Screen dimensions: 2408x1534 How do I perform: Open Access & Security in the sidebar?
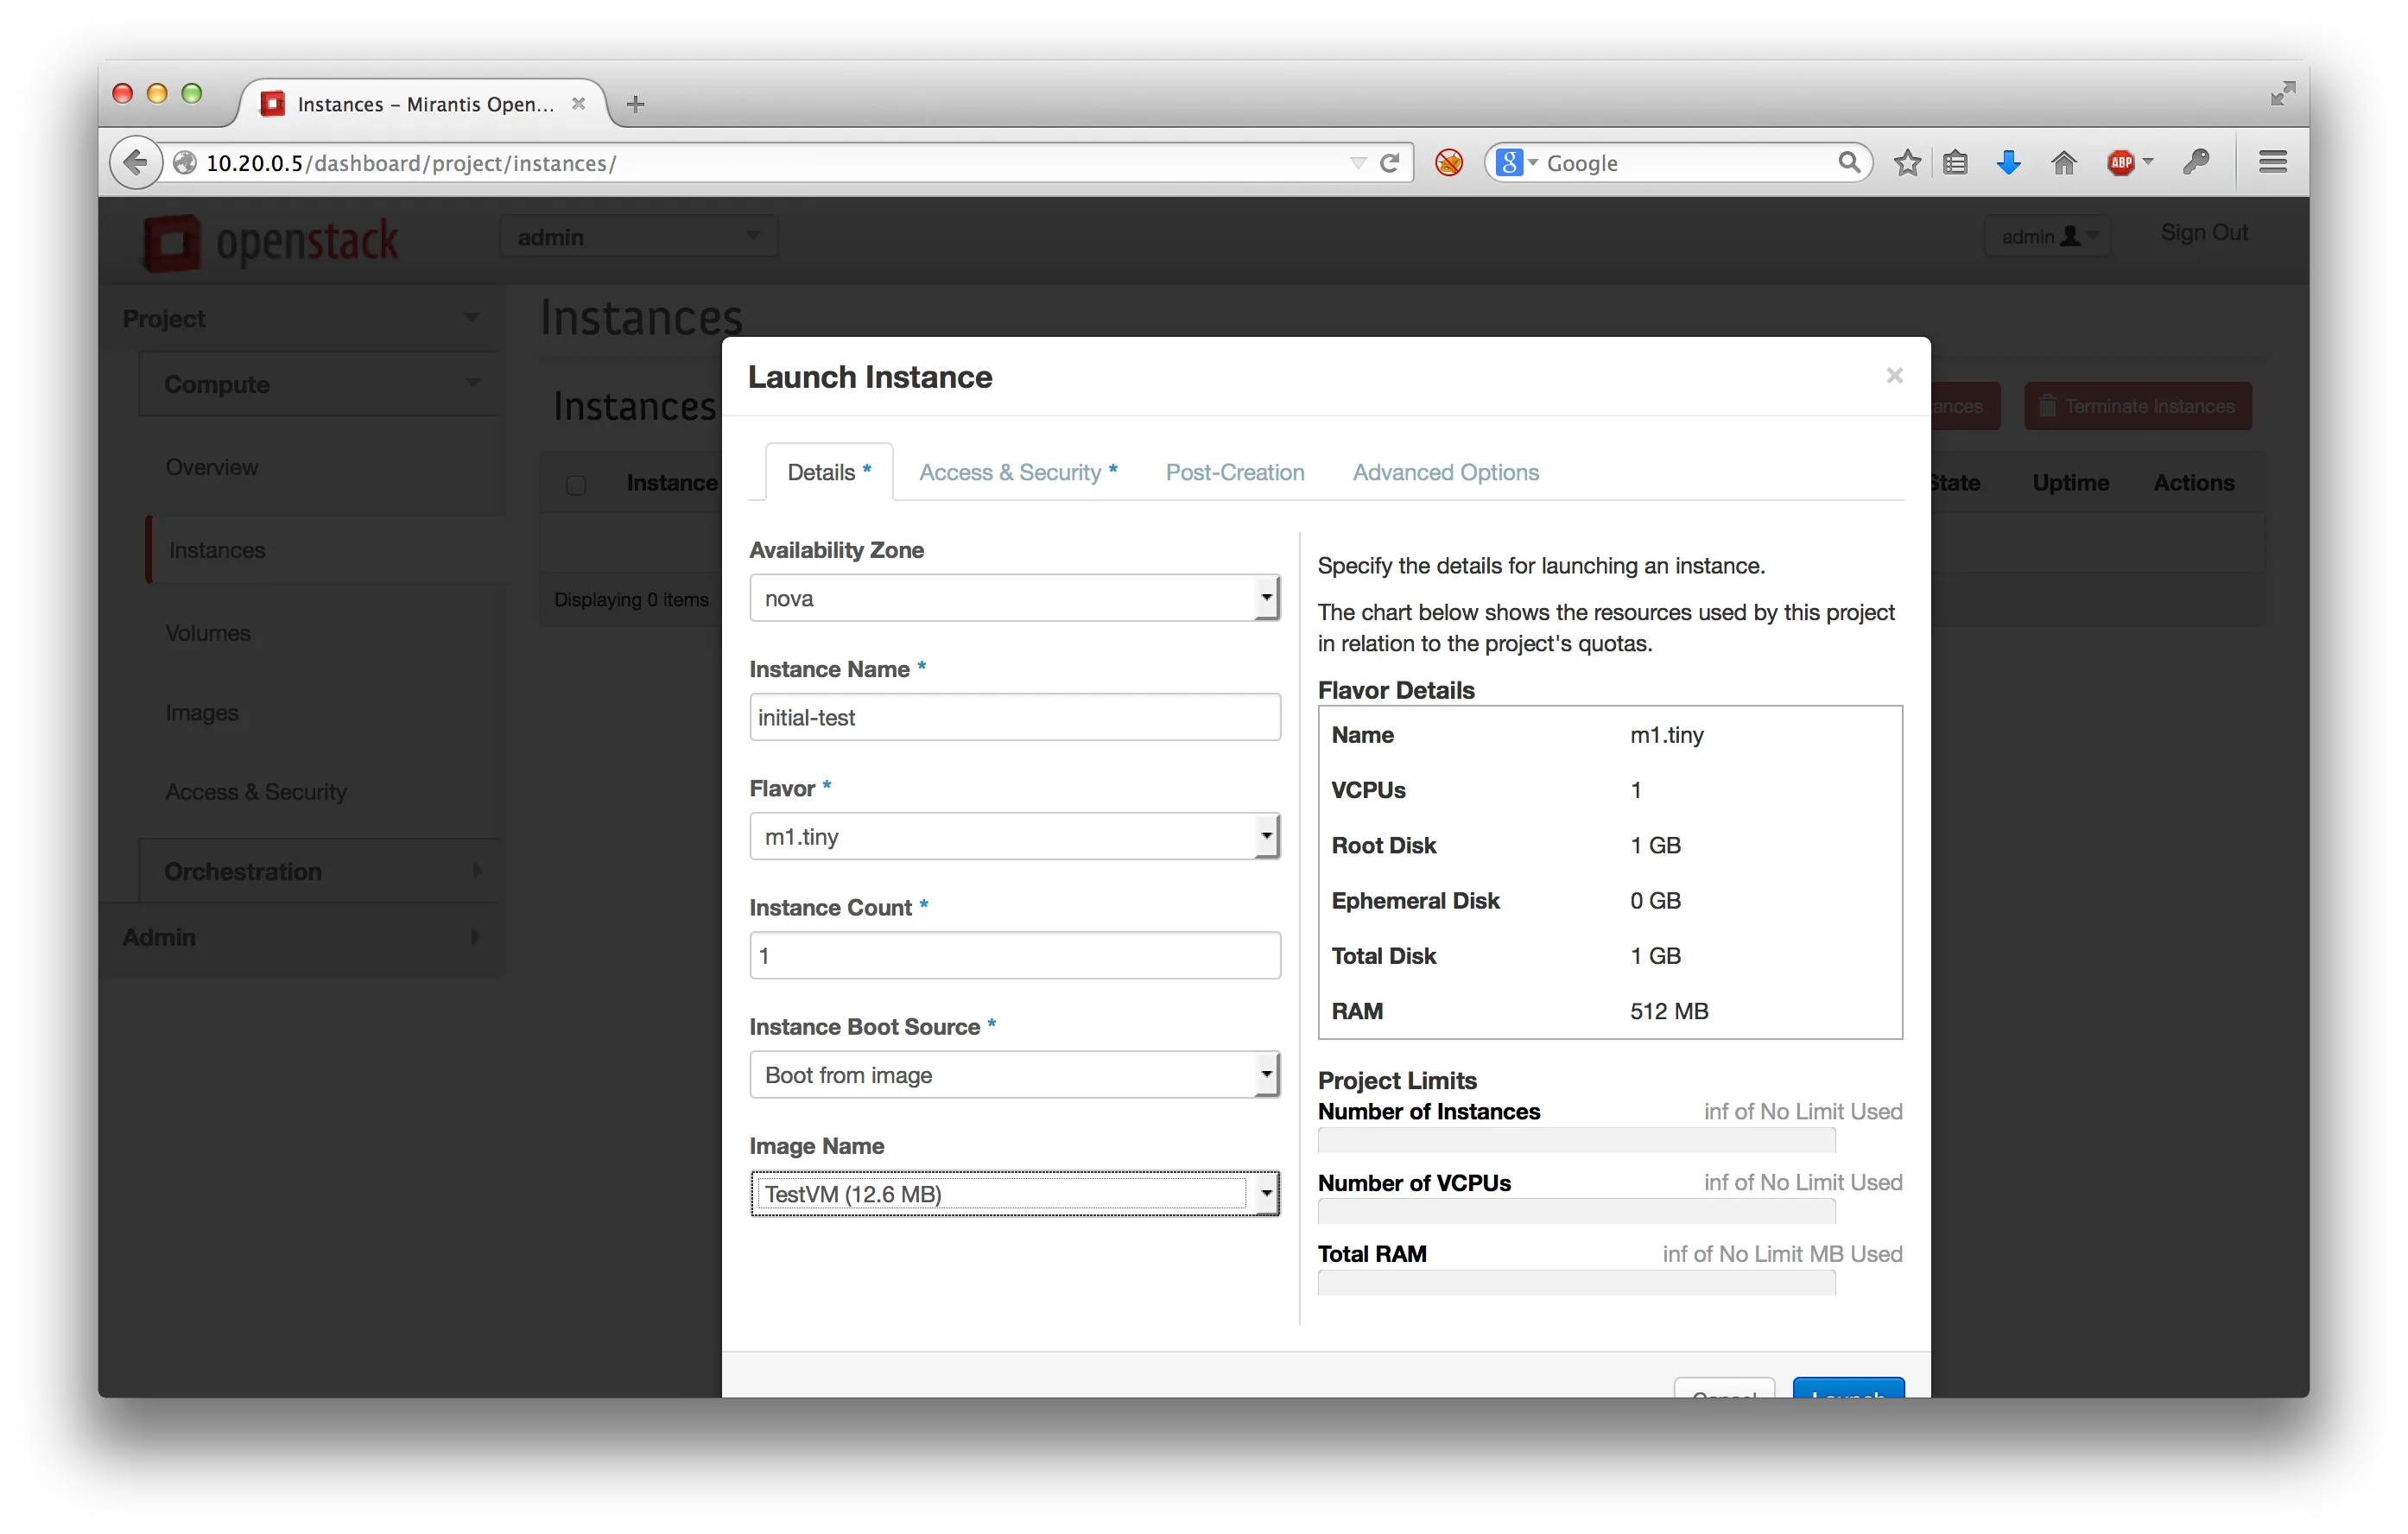[x=256, y=792]
